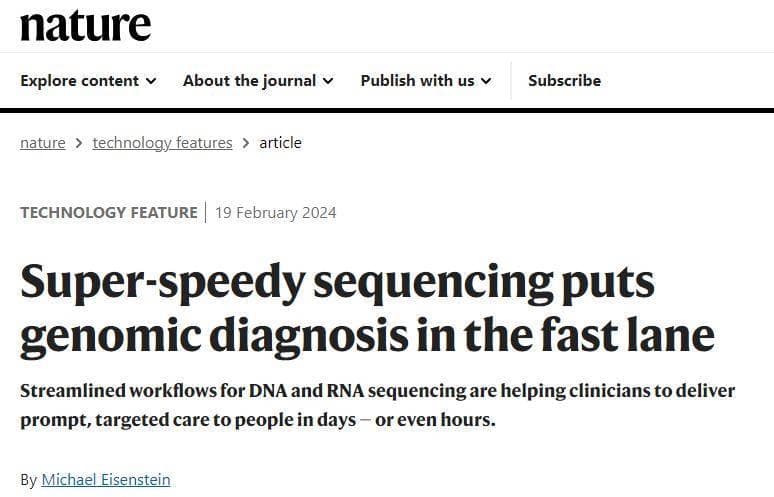This screenshot has height=497, width=774.
Task: Click the Streamlined workflows subtitle paragraph
Action: (x=378, y=405)
